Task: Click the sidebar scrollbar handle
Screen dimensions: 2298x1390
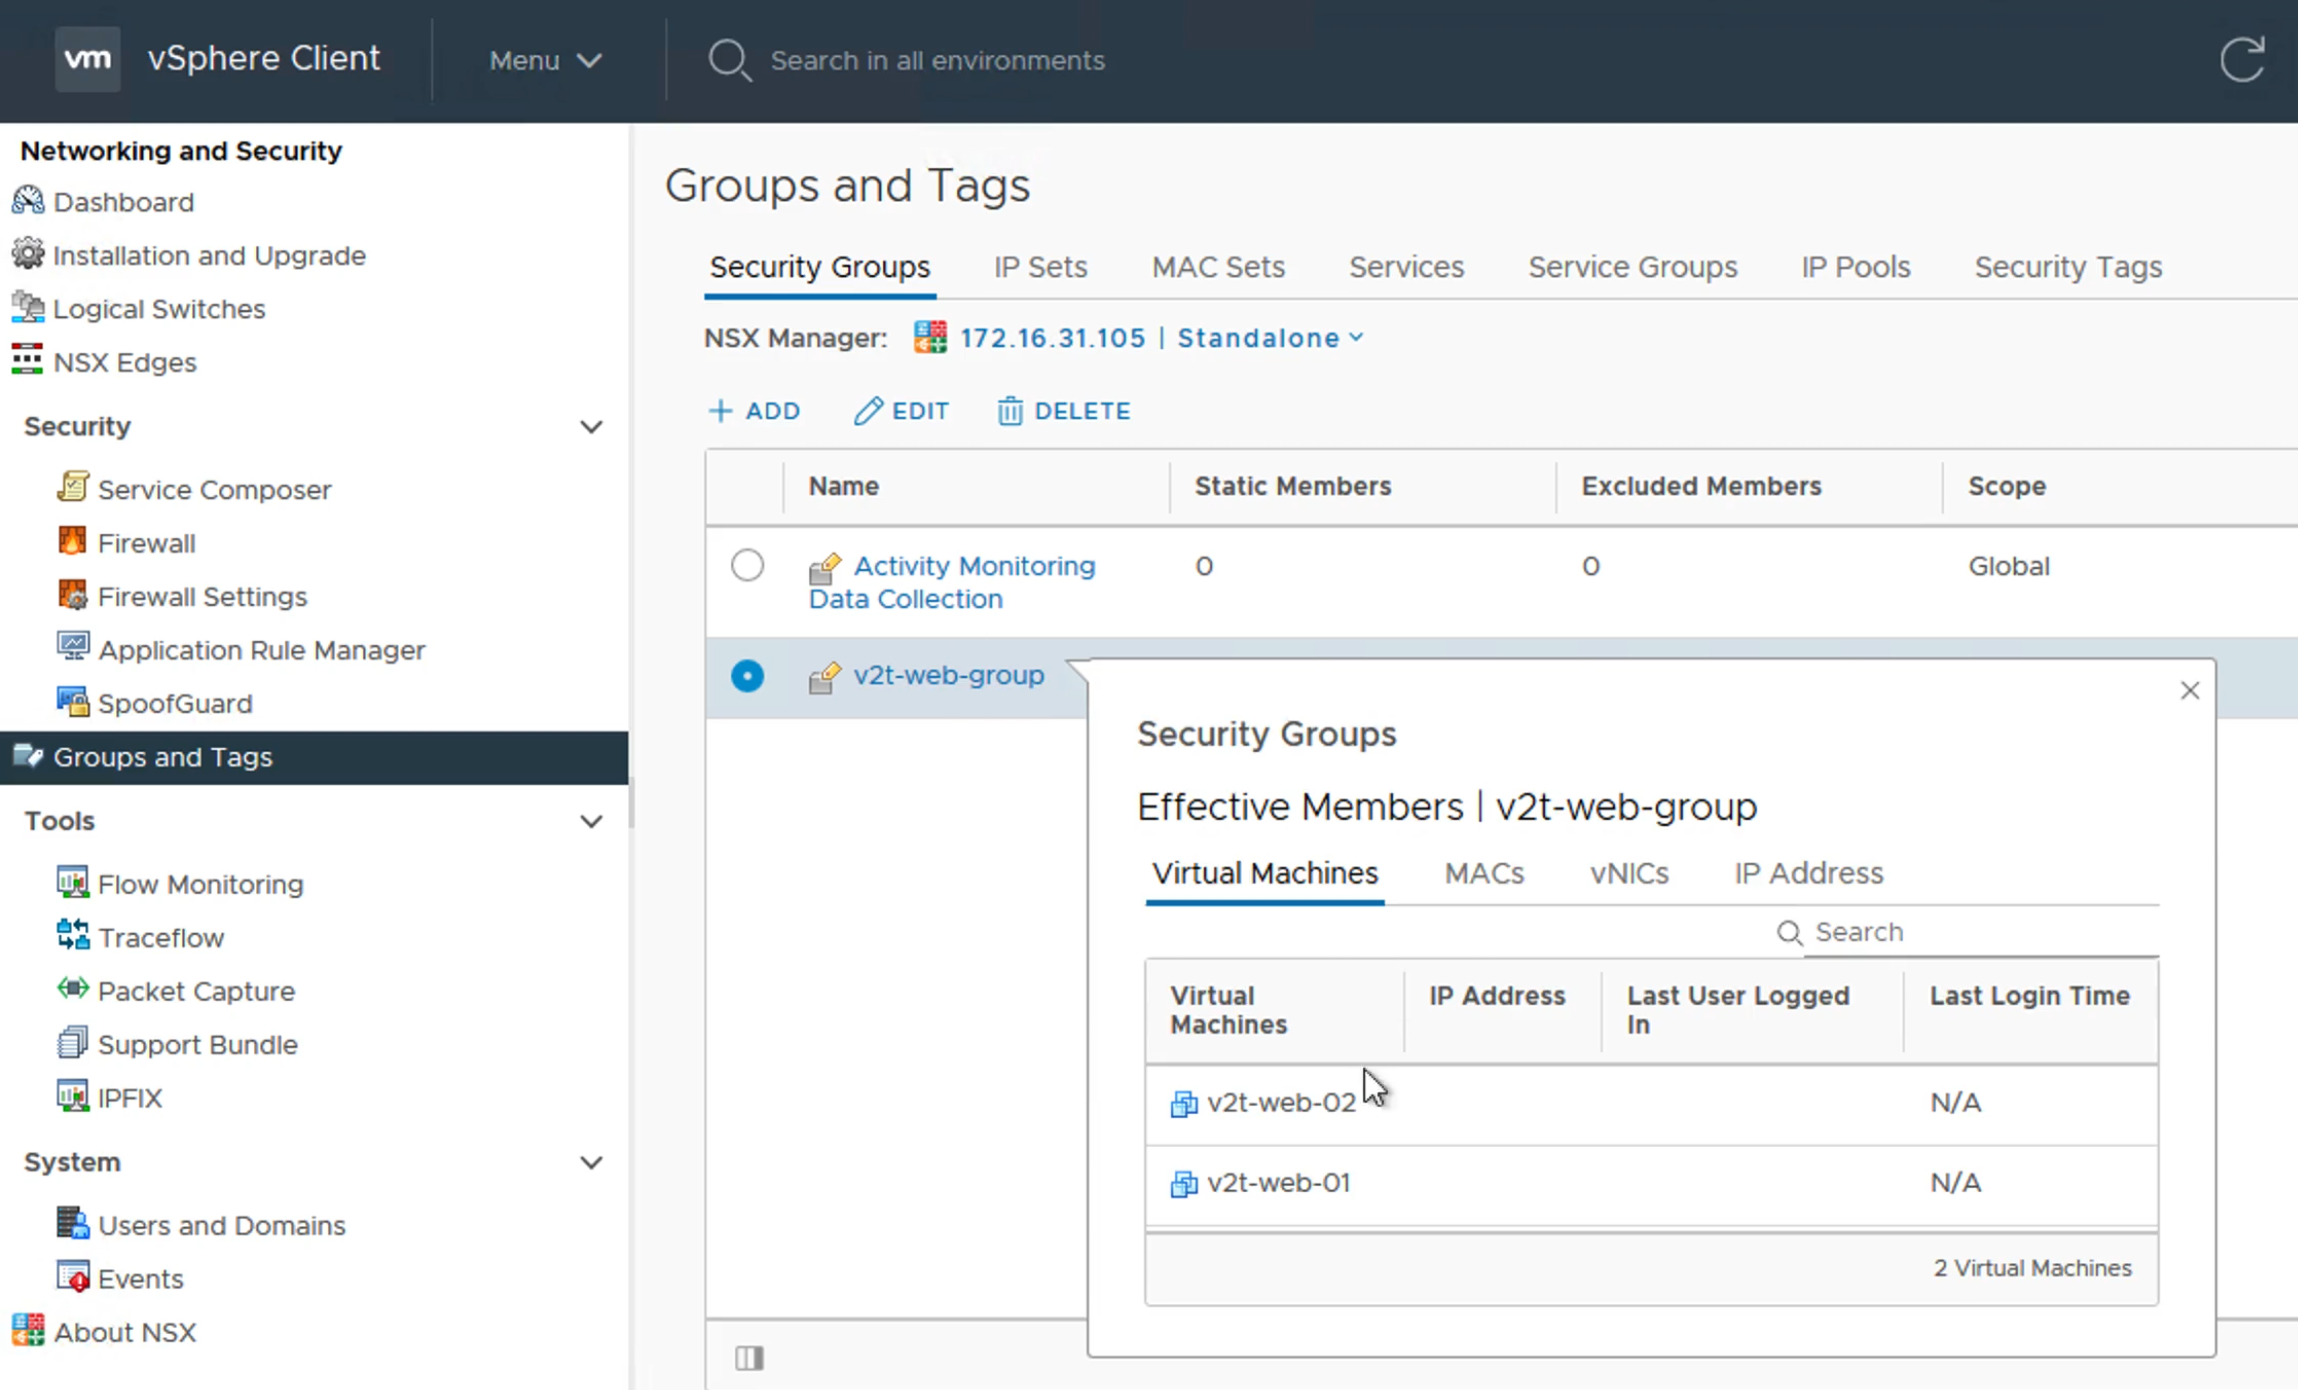Action: [631, 805]
